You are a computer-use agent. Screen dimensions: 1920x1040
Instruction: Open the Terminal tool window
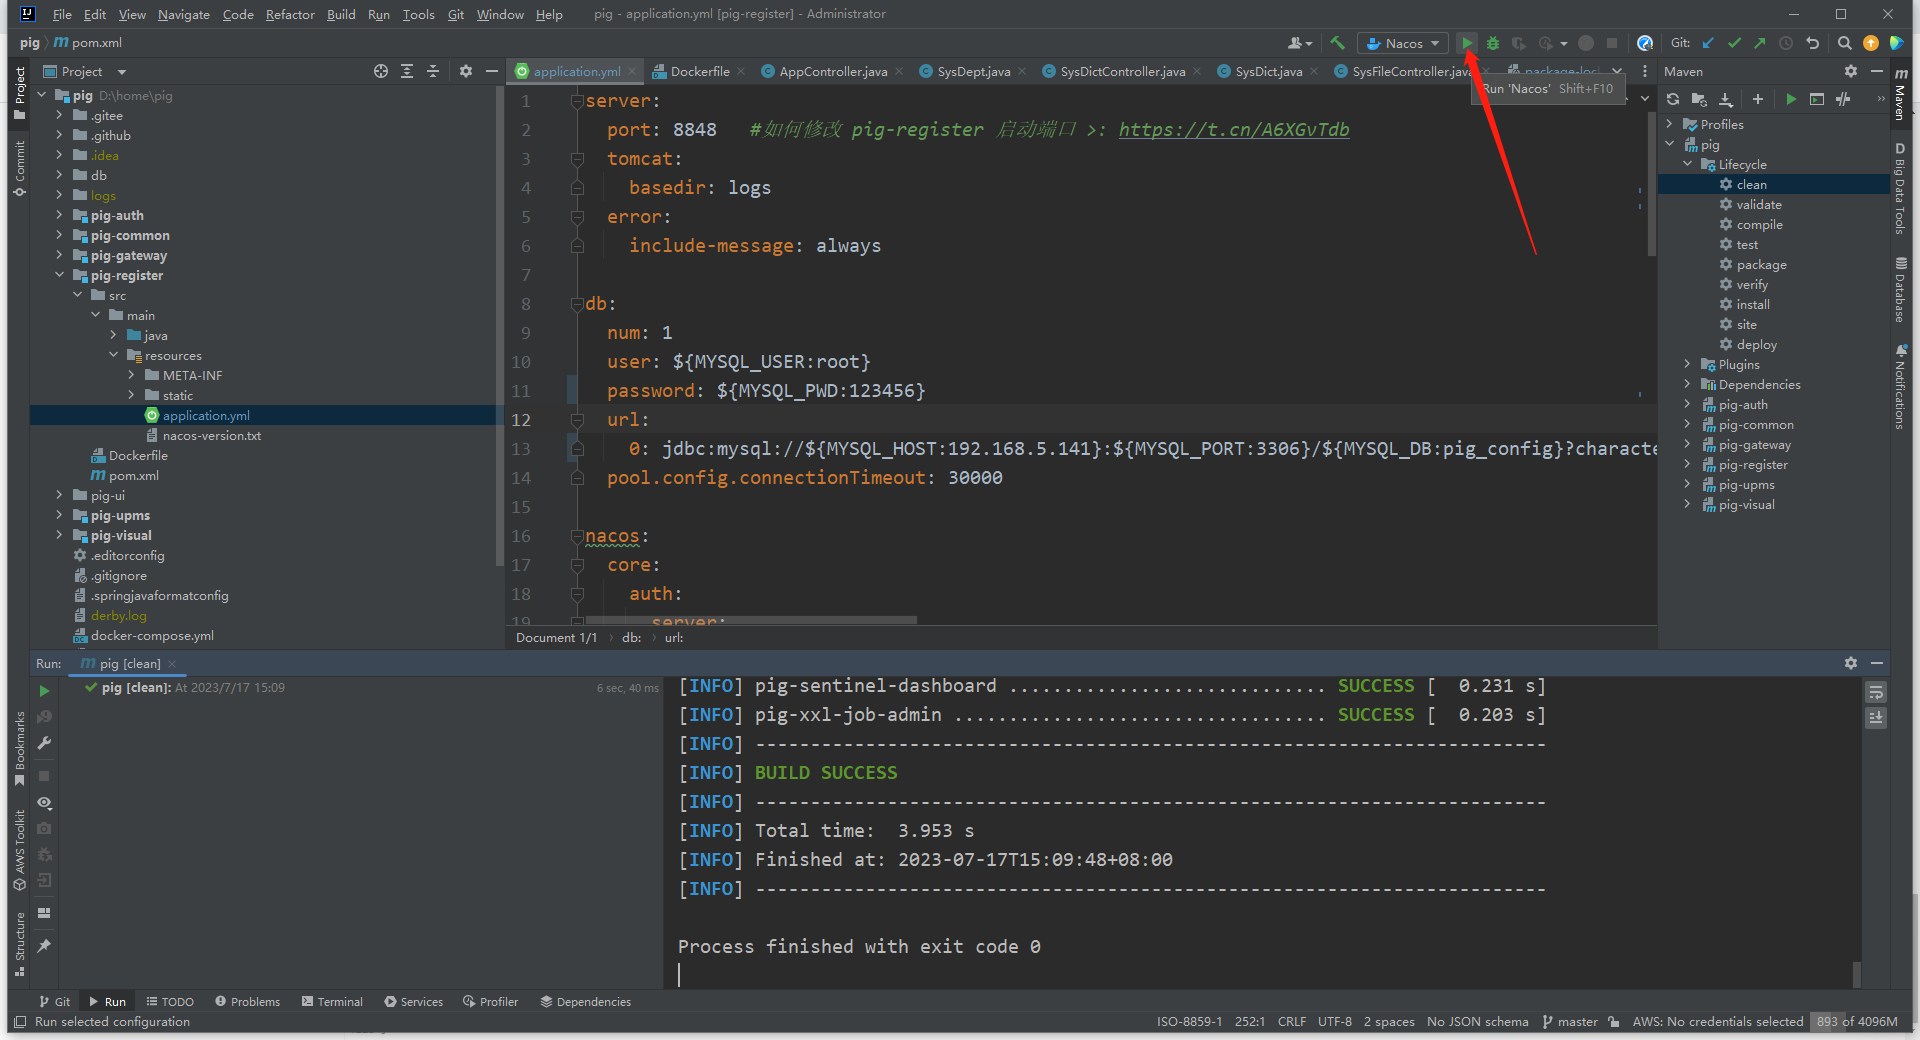tap(332, 1001)
